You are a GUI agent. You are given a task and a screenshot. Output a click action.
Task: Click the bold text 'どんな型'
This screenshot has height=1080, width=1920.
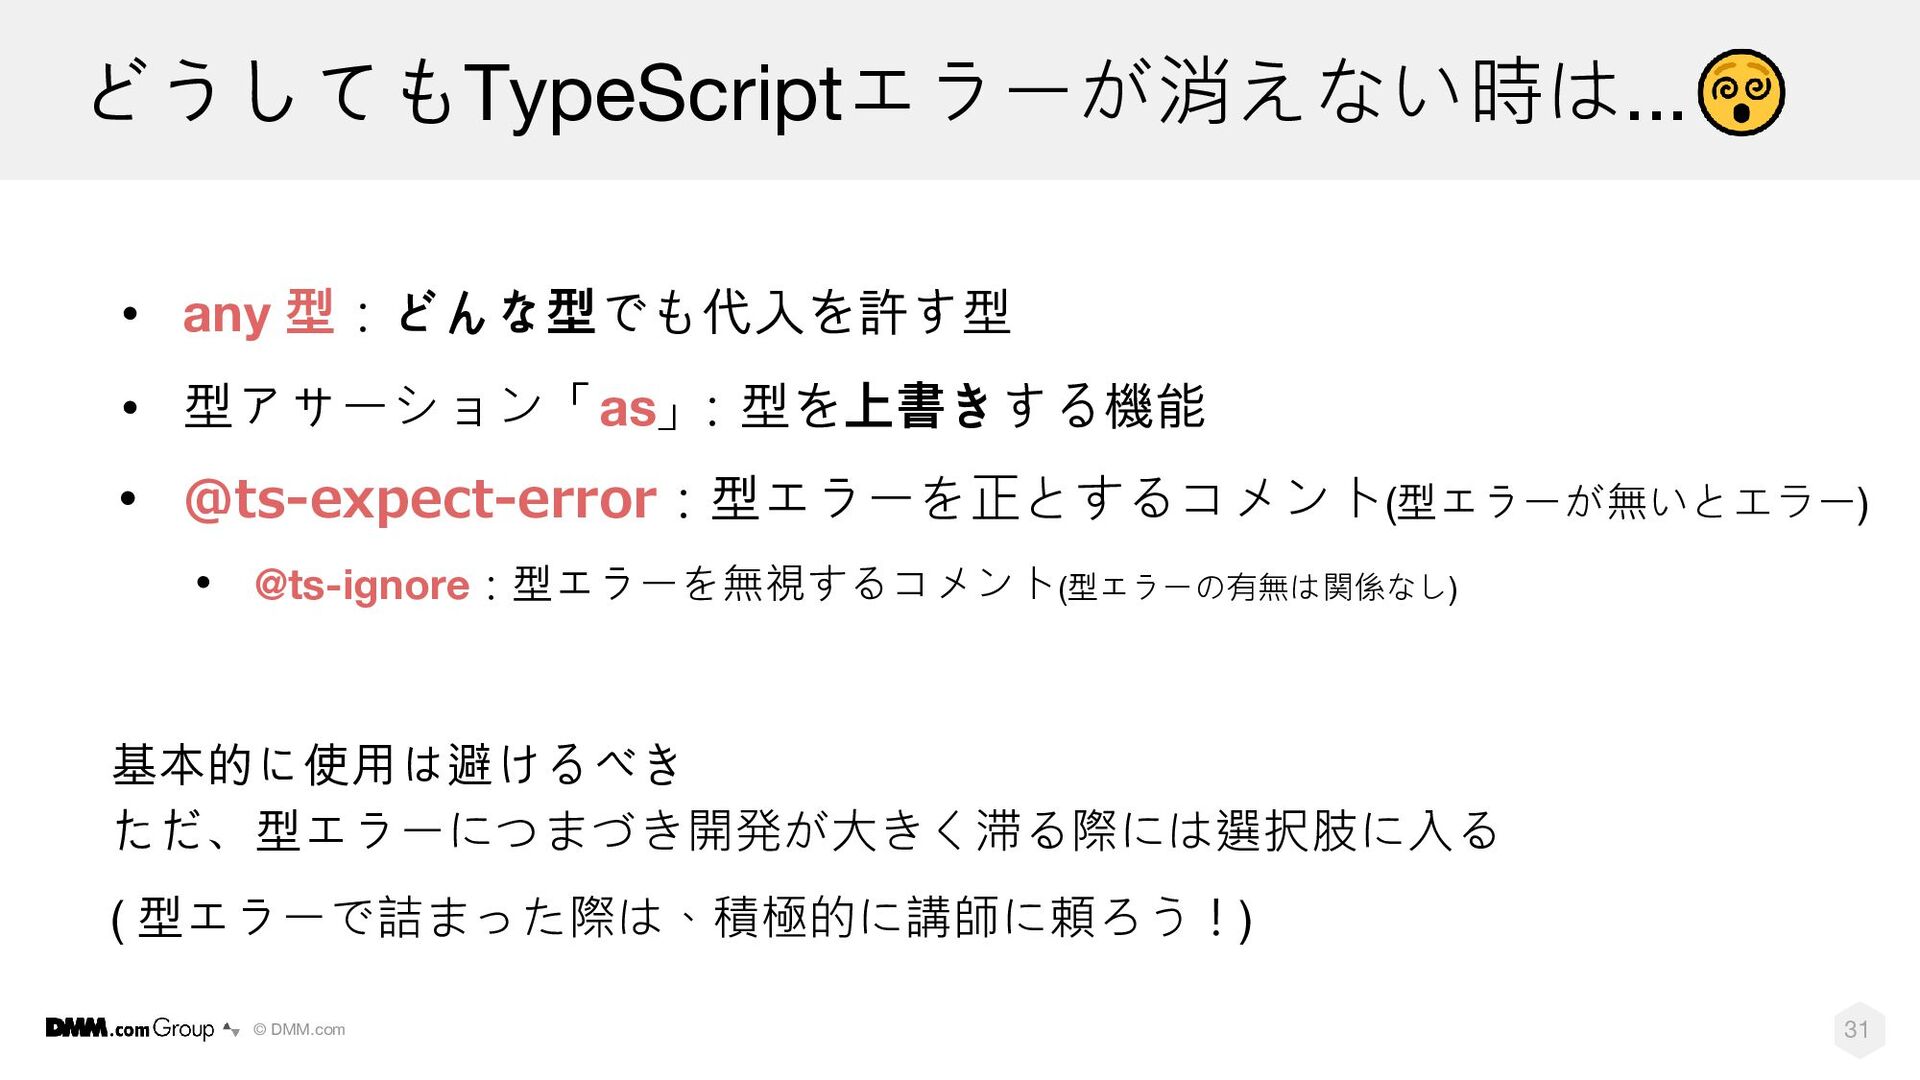496,313
